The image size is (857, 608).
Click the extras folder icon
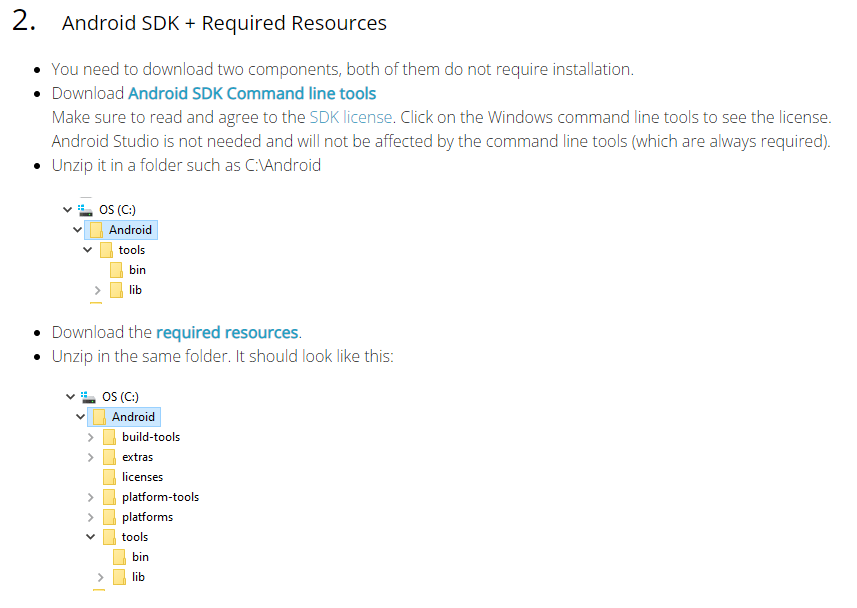pos(109,457)
